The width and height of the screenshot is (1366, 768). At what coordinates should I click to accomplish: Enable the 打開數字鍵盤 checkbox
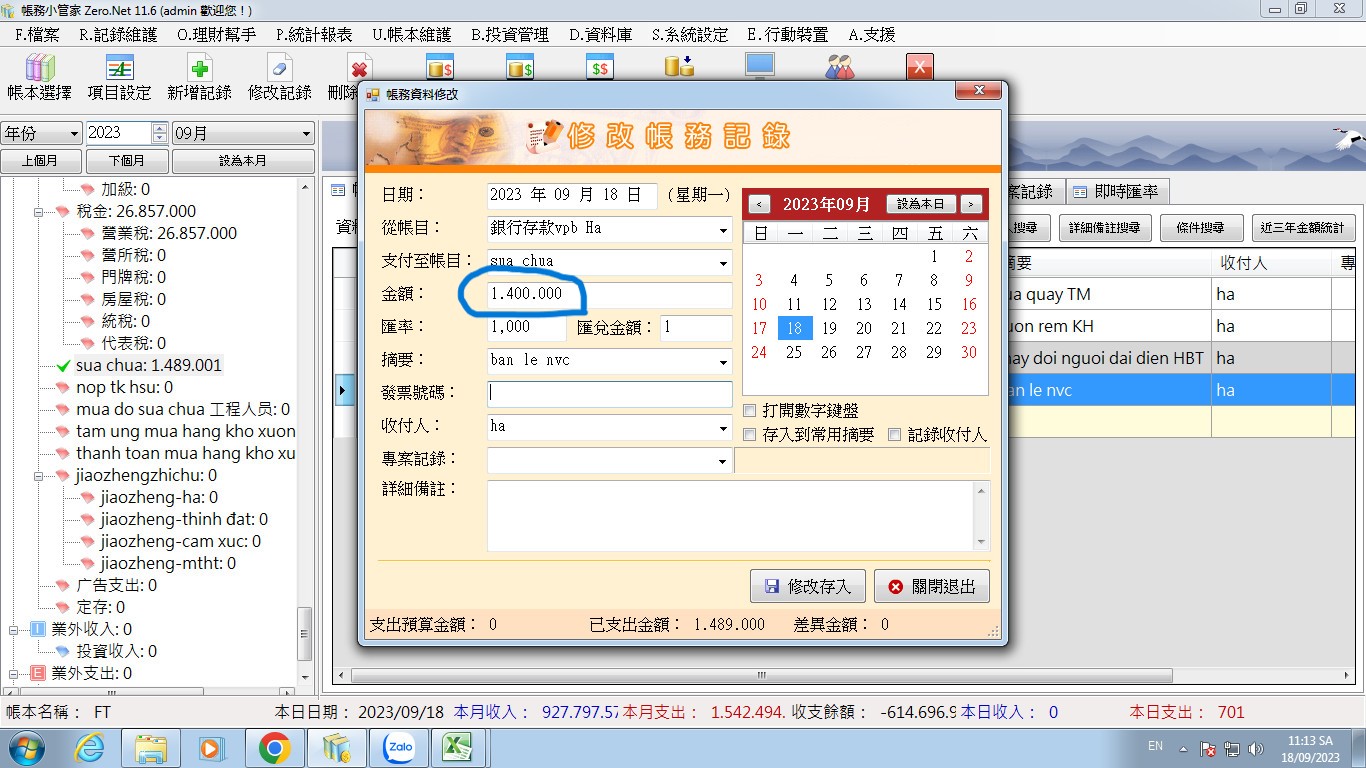point(750,411)
